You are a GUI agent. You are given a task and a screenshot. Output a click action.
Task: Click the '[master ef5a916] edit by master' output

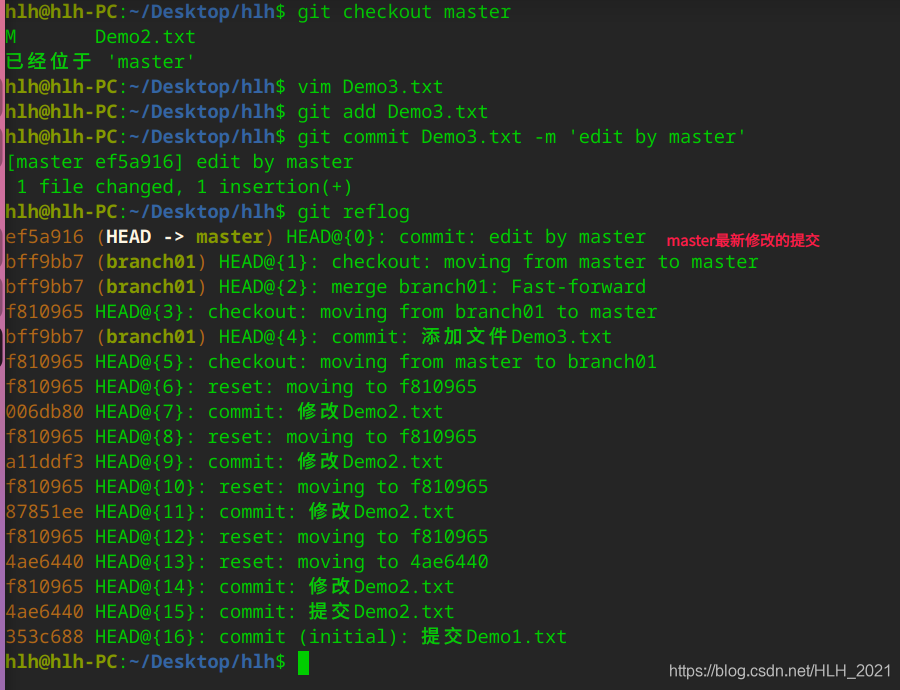(179, 162)
